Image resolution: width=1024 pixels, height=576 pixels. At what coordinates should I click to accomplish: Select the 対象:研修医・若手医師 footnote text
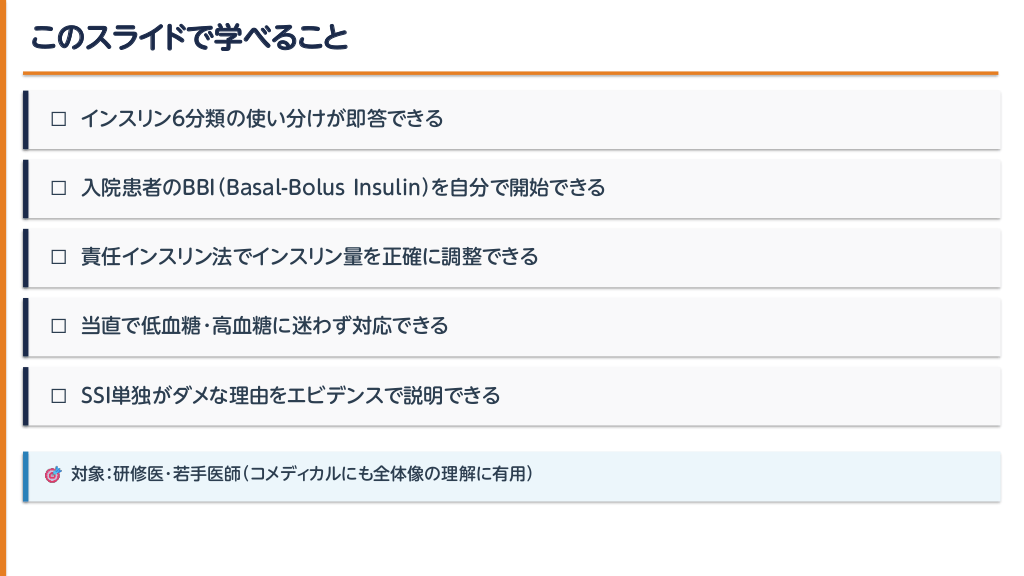[157, 475]
